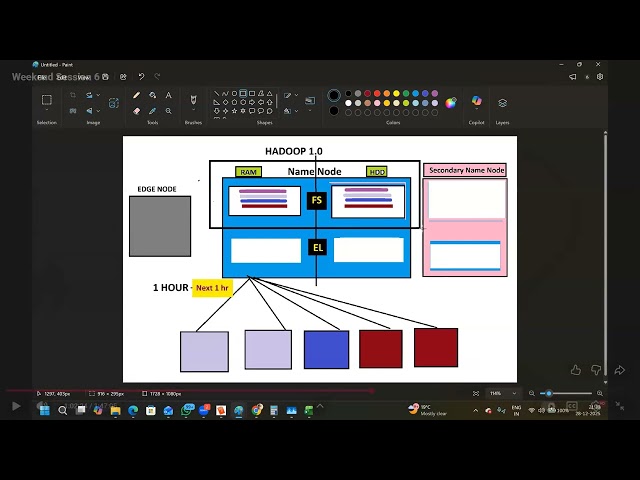Screen dimensions: 640x480
Task: Click the Undo arrow in title bar
Action: point(141,76)
